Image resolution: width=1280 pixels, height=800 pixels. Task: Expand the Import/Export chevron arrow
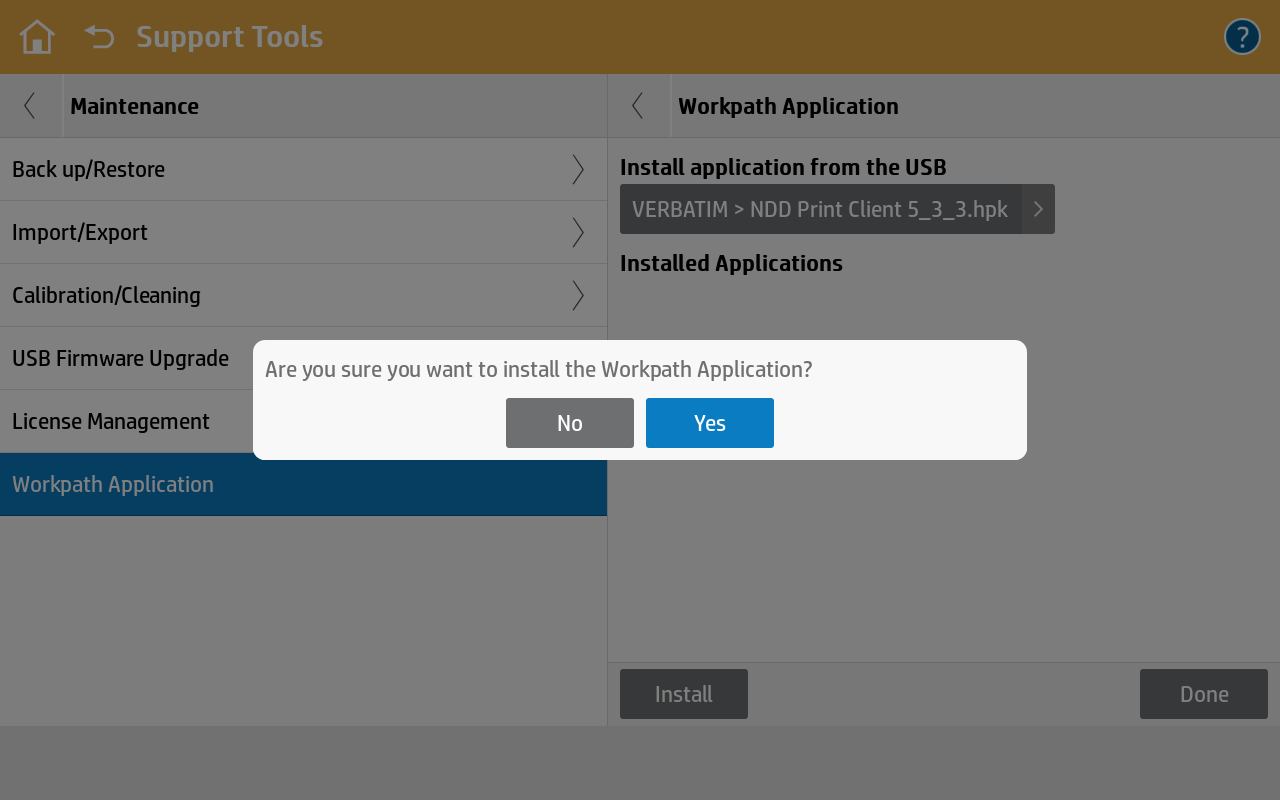coord(578,233)
